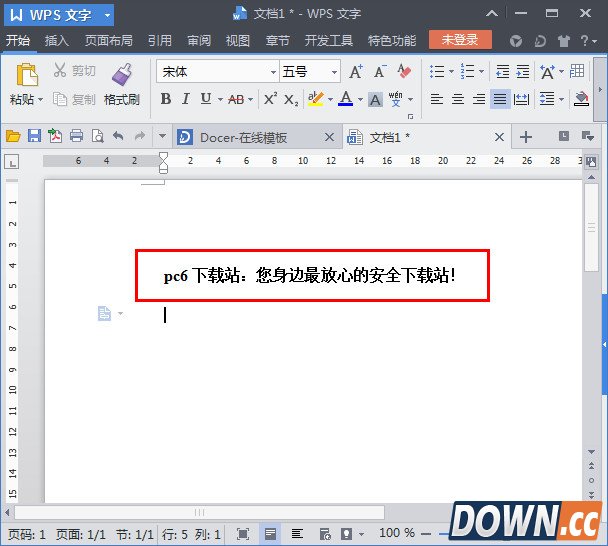This screenshot has height=546, width=608.
Task: Click the 未登录 login button
Action: click(460, 40)
